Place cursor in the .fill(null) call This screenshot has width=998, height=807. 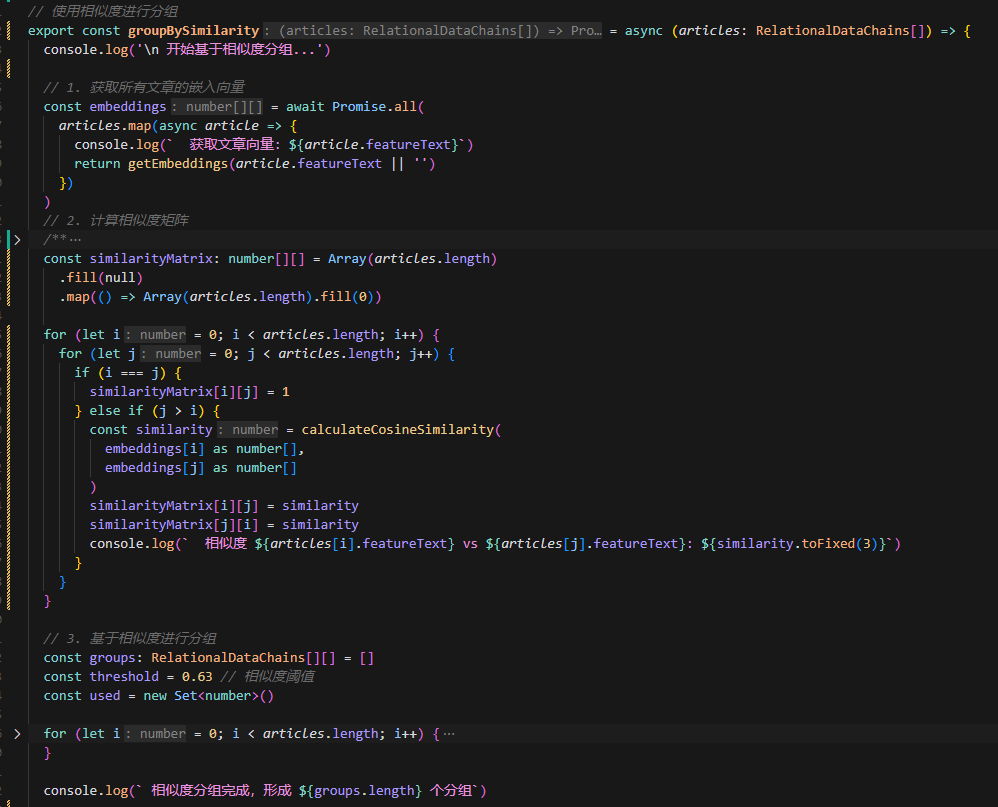coord(101,277)
